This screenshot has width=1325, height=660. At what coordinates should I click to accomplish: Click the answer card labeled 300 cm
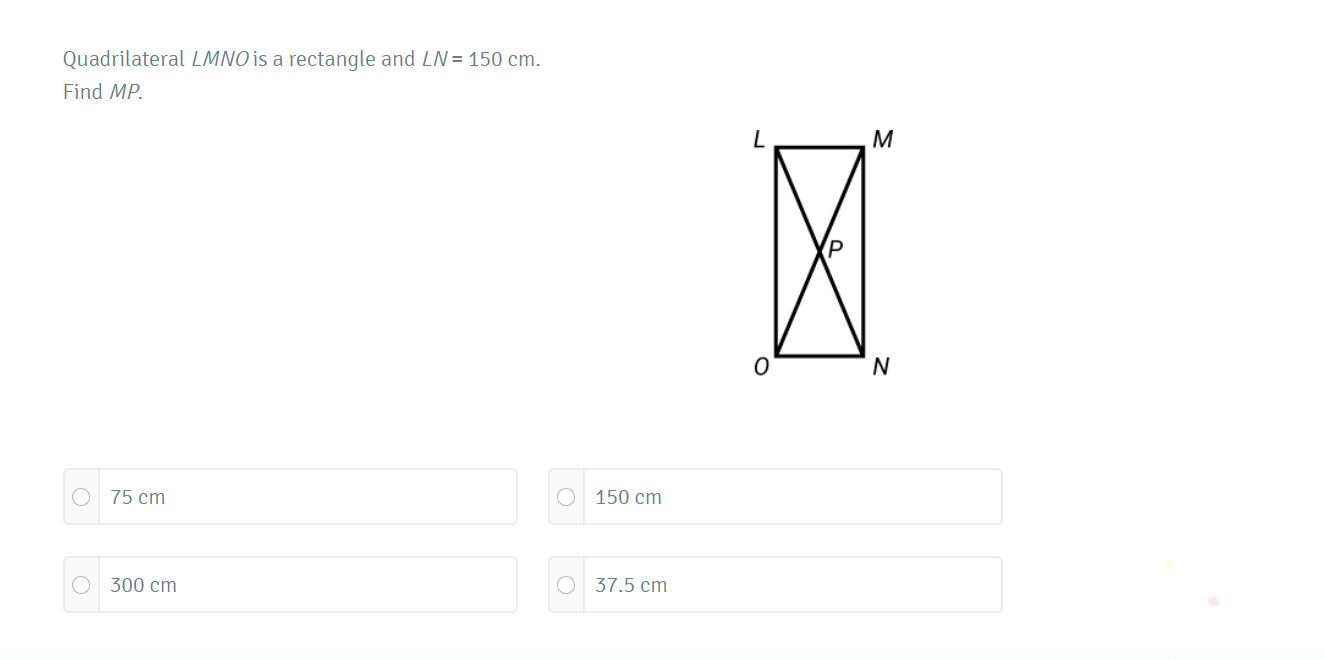pos(290,584)
